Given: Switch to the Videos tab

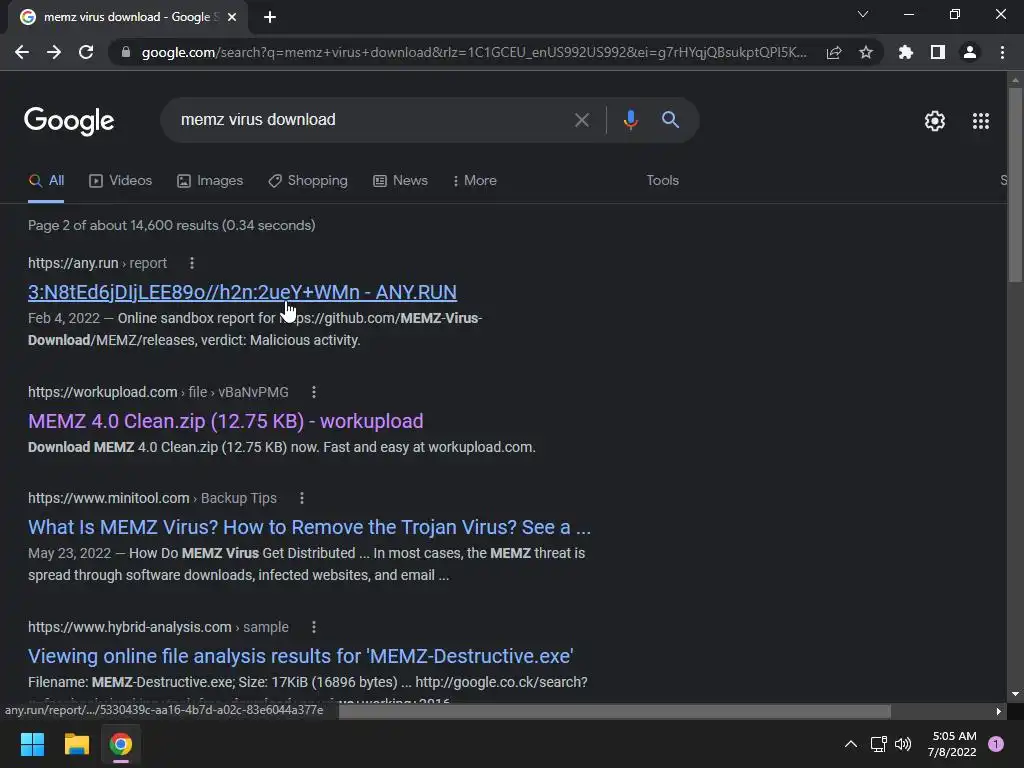Looking at the screenshot, I should 120,181.
